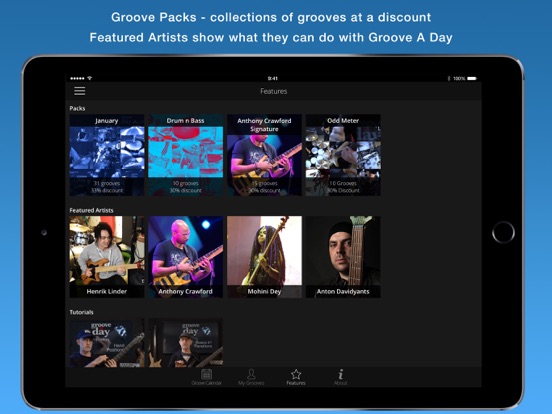The height and width of the screenshot is (414, 552).
Task: View featured artist Henrik Linder
Action: click(107, 257)
